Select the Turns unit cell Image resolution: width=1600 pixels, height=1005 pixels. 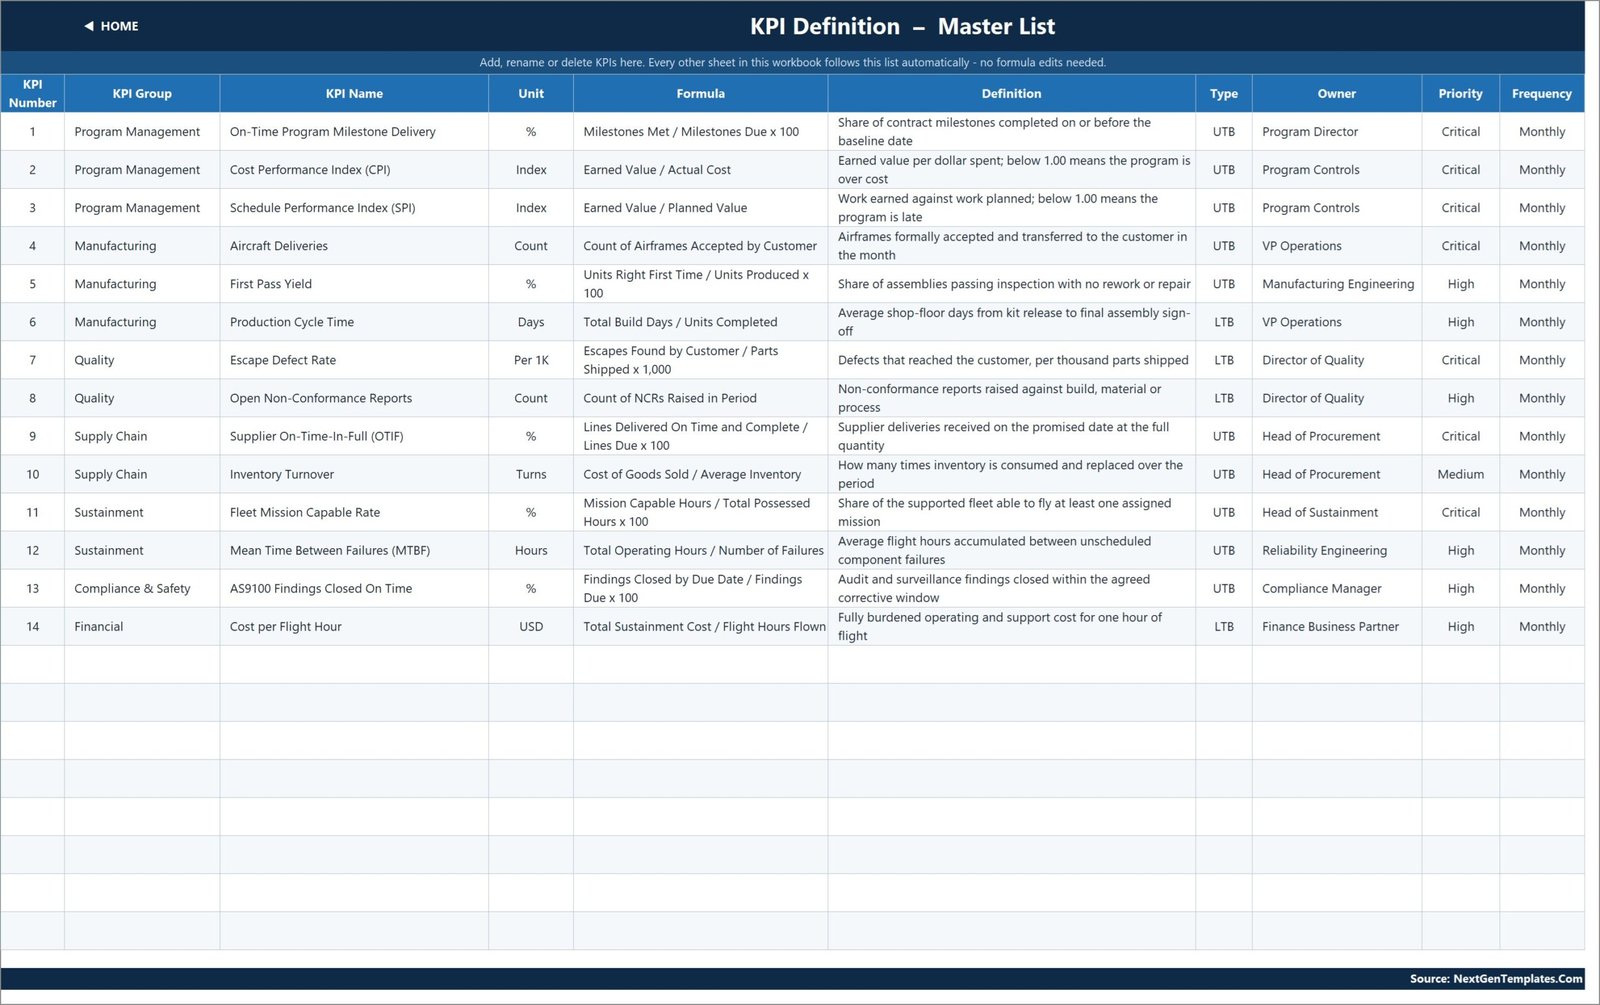531,474
